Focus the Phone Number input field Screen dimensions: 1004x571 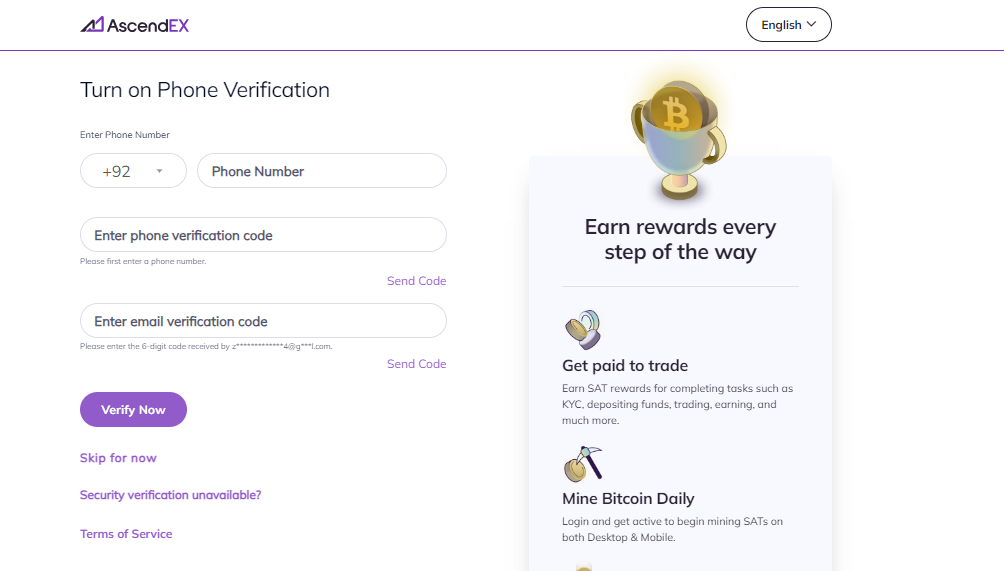321,171
